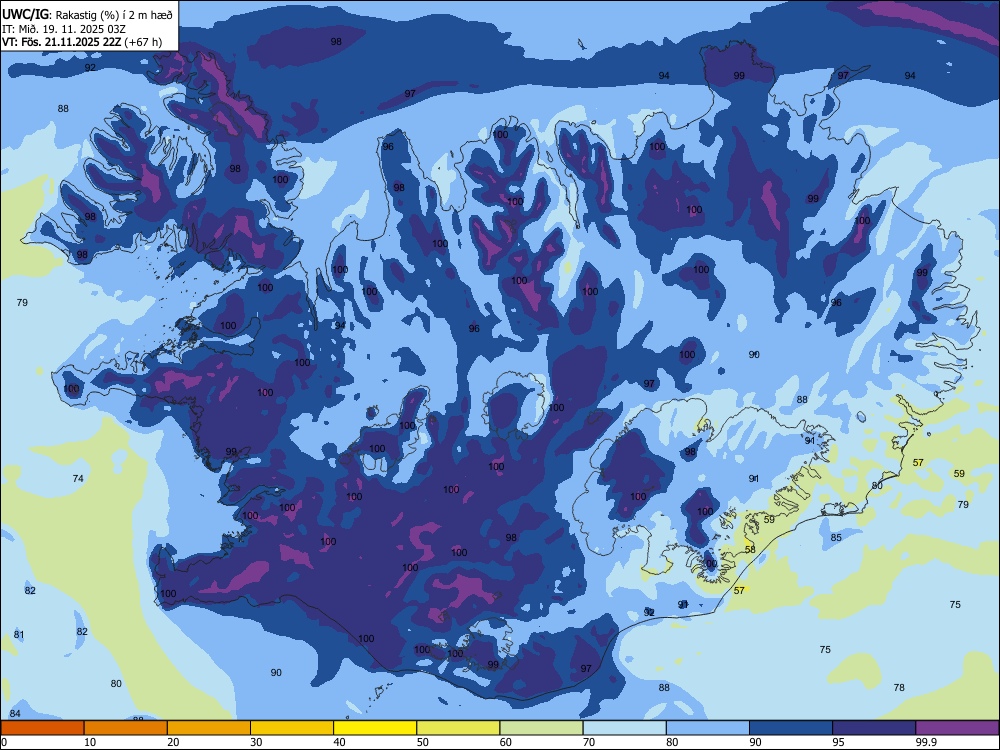The height and width of the screenshot is (750, 1000).
Task: Click the light blue 80–90 legend swatch
Action: pos(708,728)
